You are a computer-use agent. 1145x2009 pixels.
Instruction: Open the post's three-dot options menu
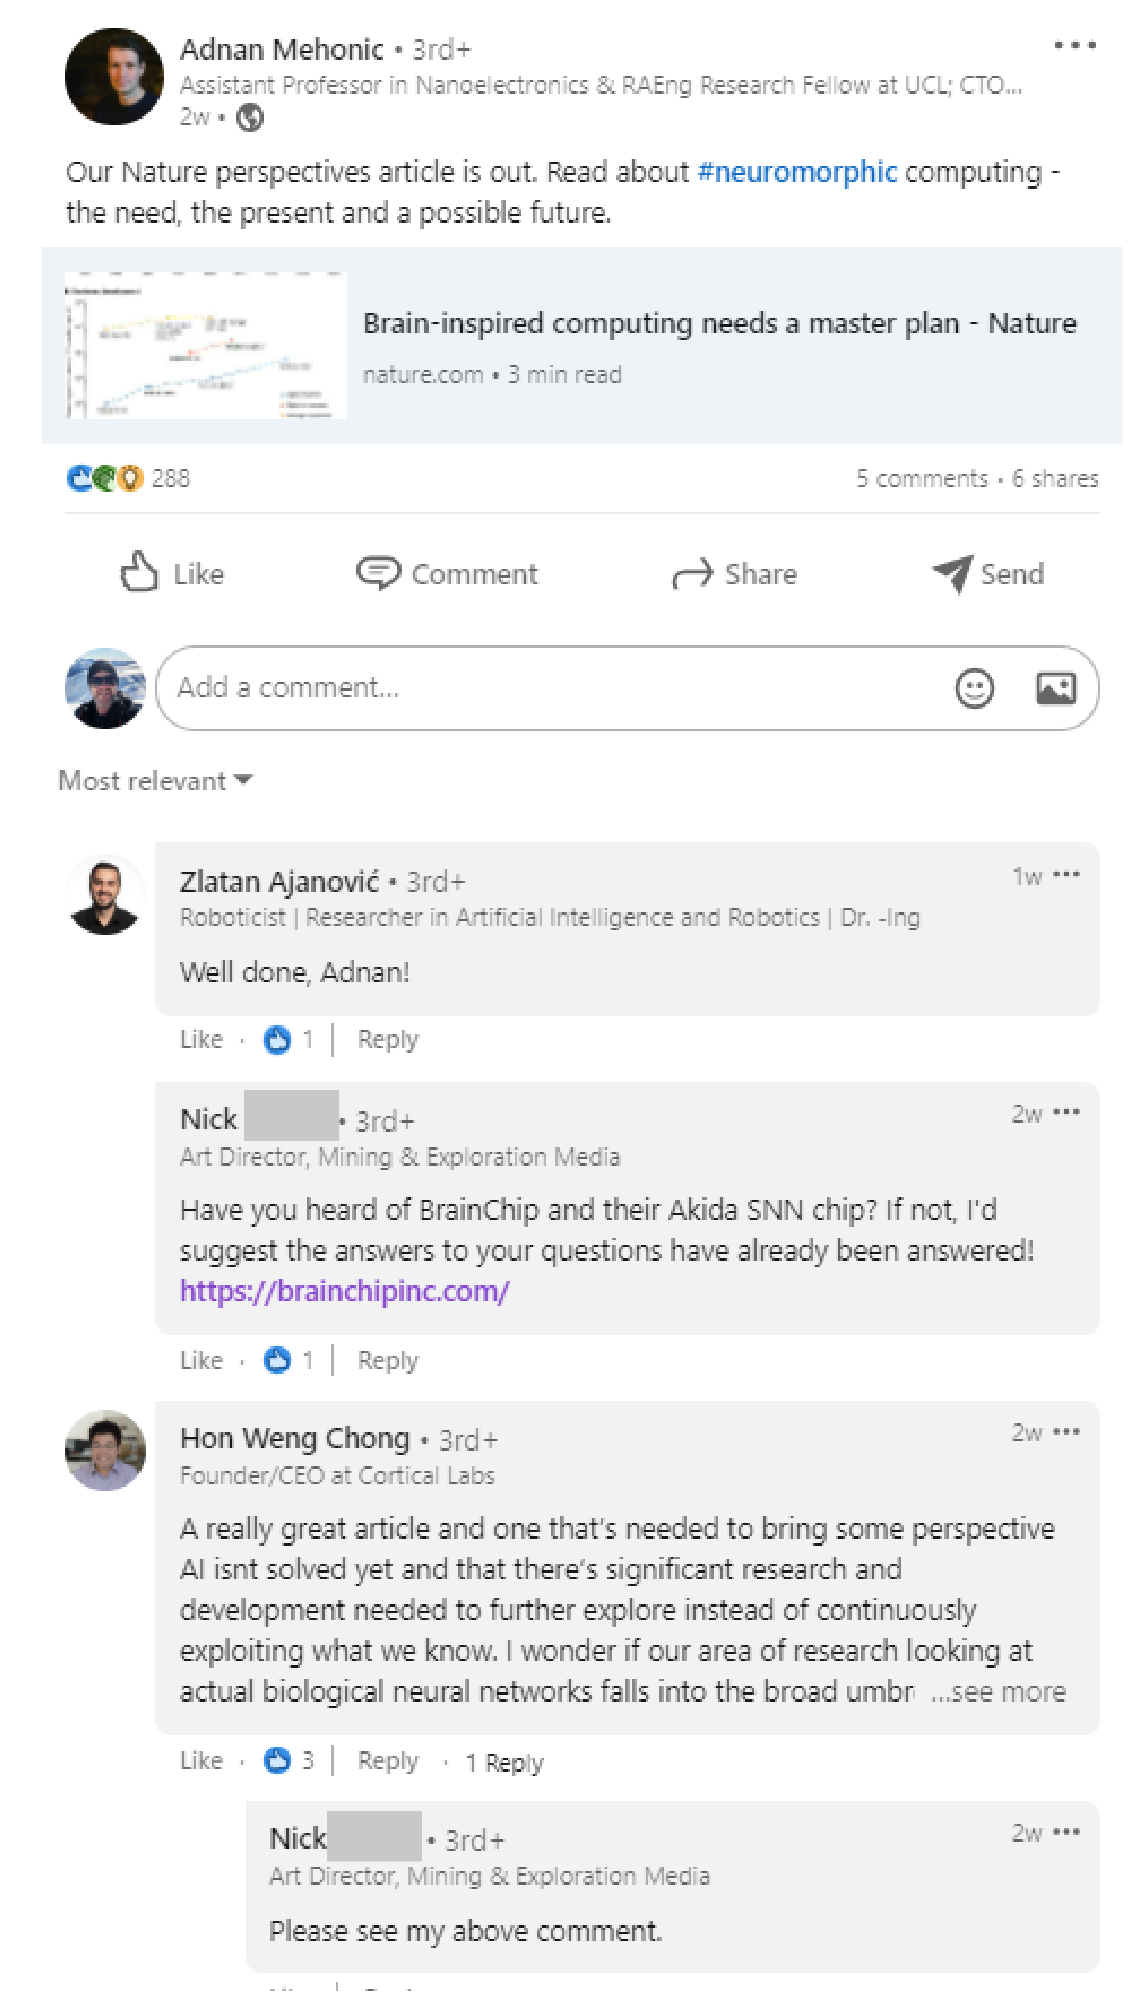[x=1075, y=46]
